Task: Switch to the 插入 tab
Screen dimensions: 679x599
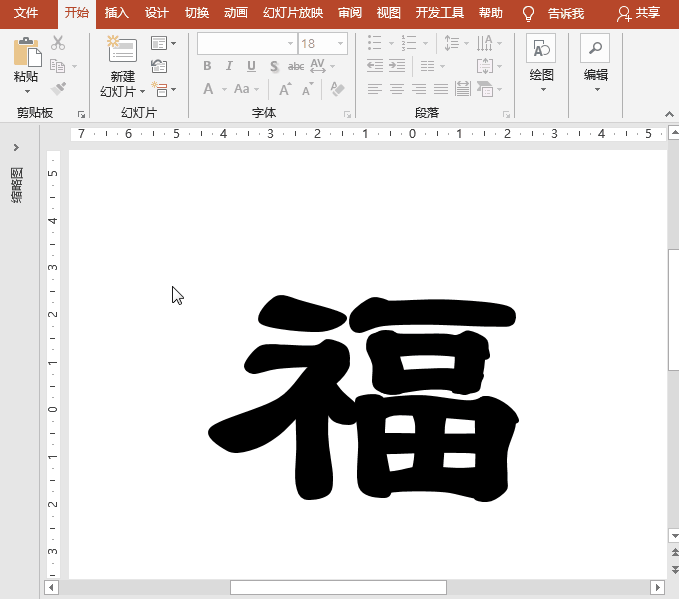Action: [x=116, y=13]
